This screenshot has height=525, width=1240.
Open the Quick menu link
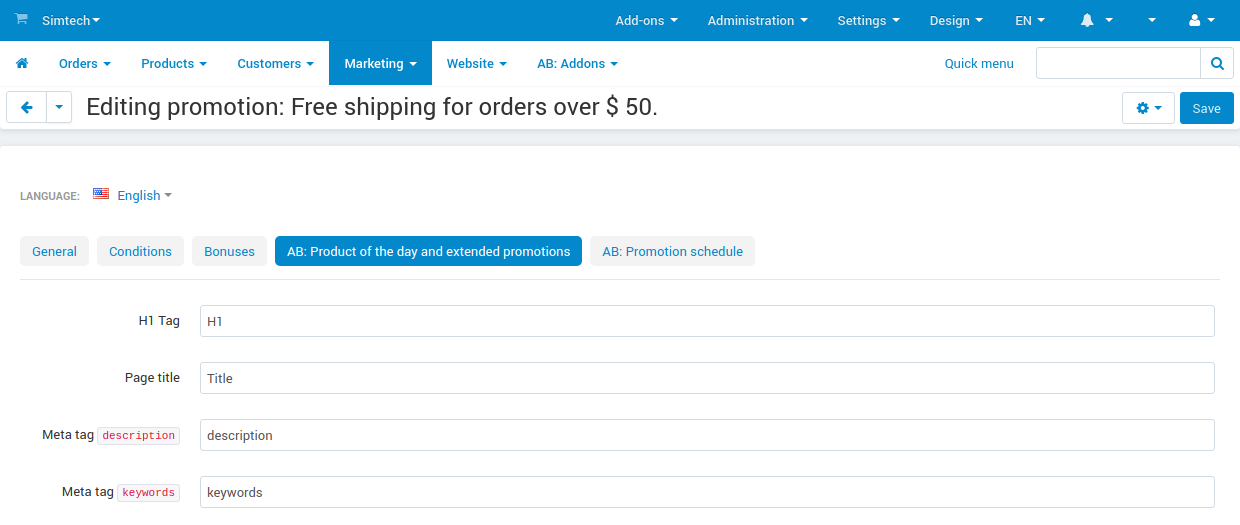click(978, 63)
